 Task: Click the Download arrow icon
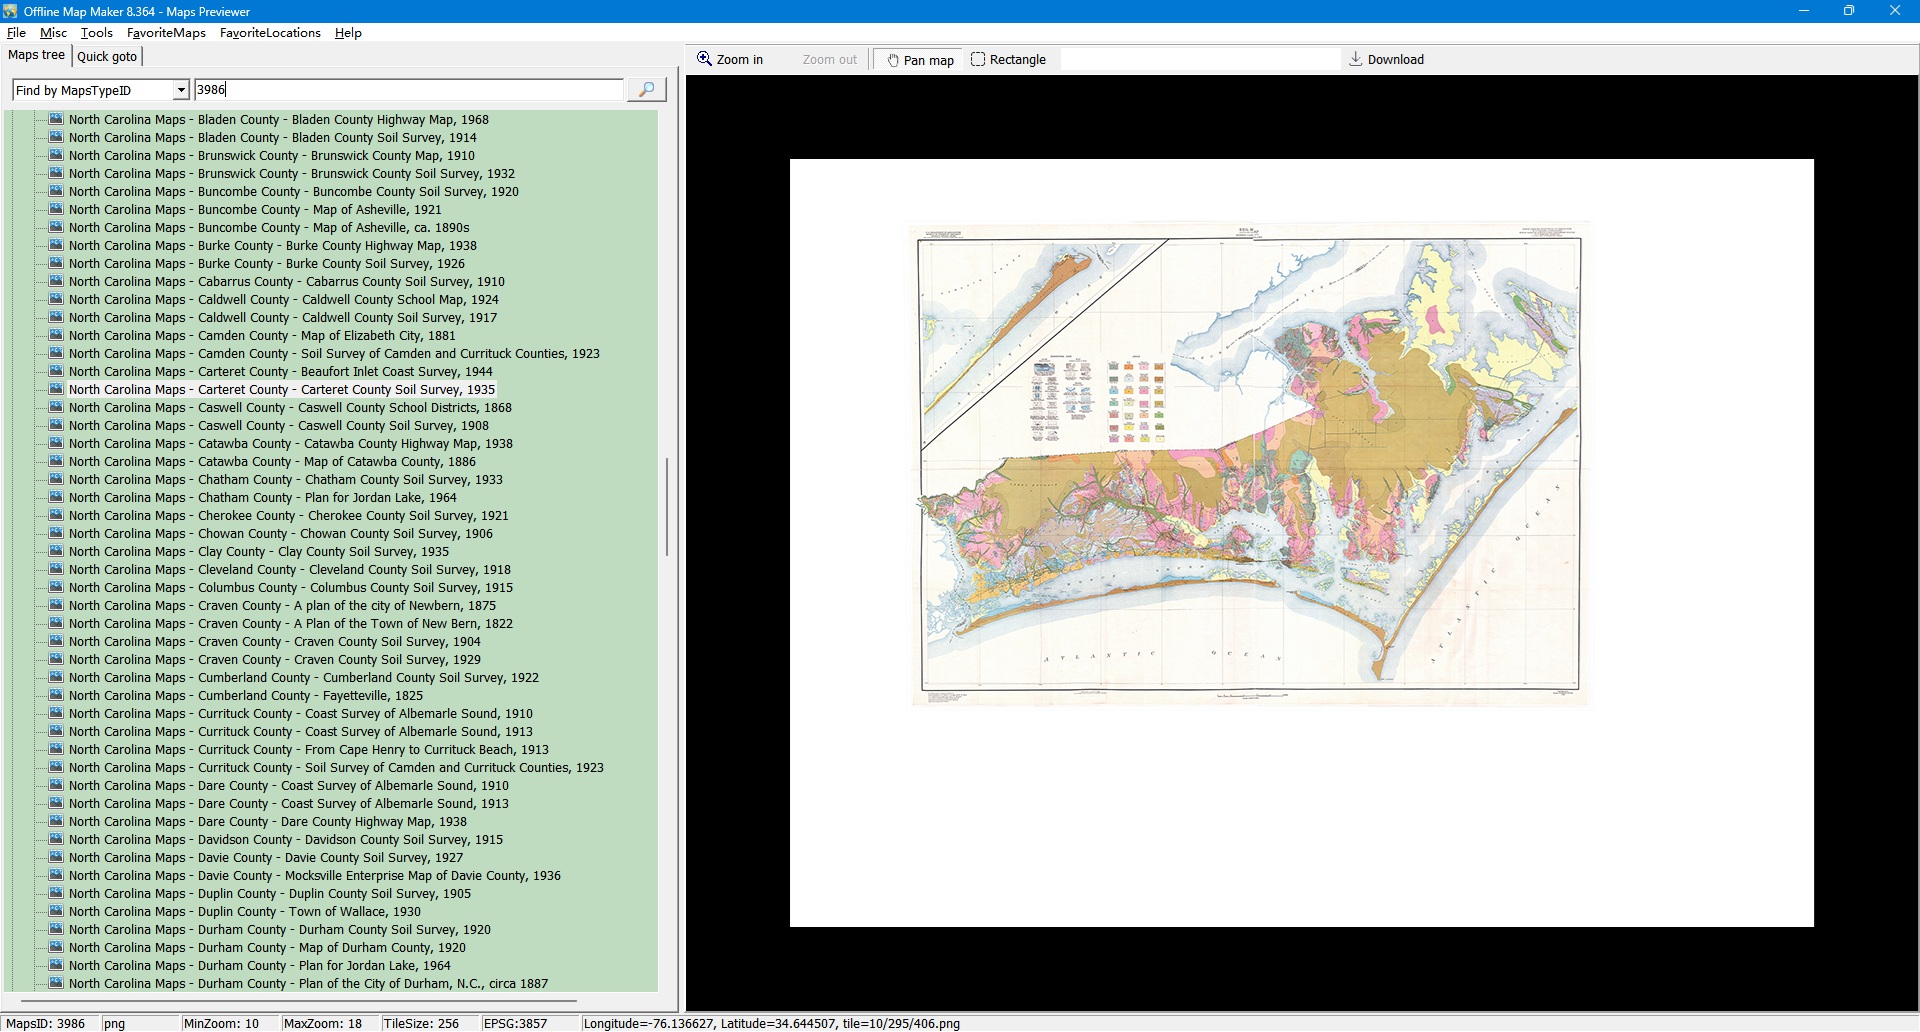tap(1356, 59)
